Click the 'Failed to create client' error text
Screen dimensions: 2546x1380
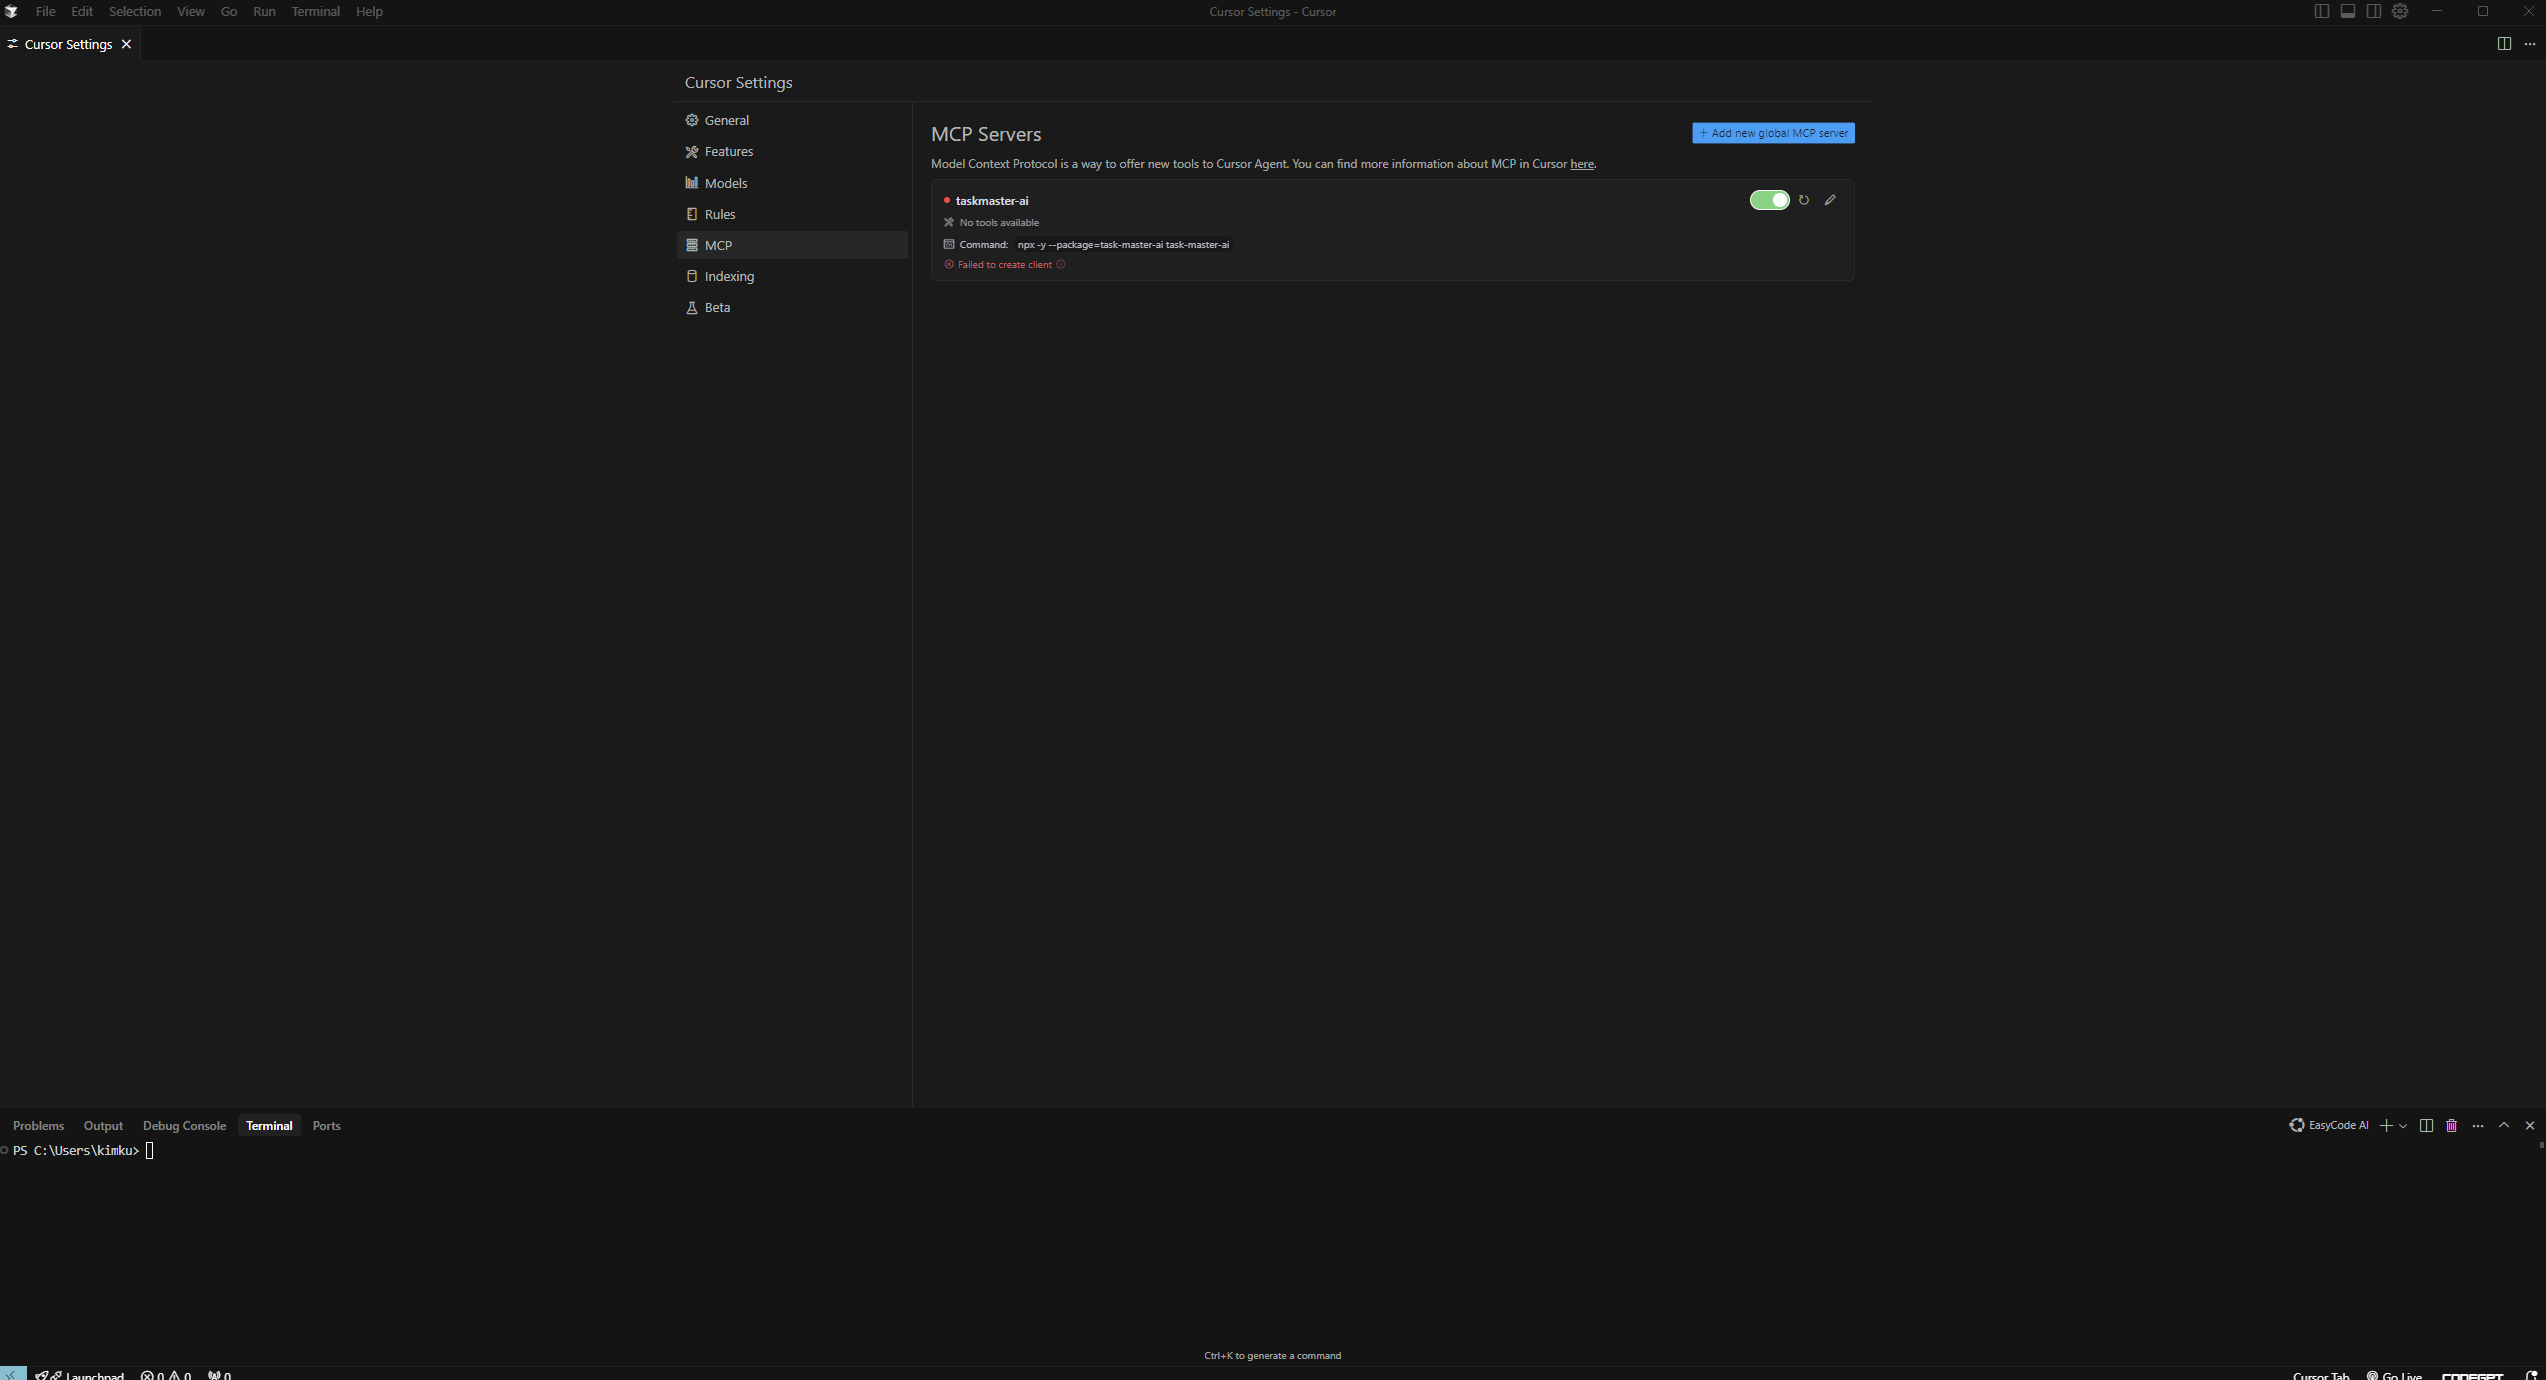coord(1004,265)
